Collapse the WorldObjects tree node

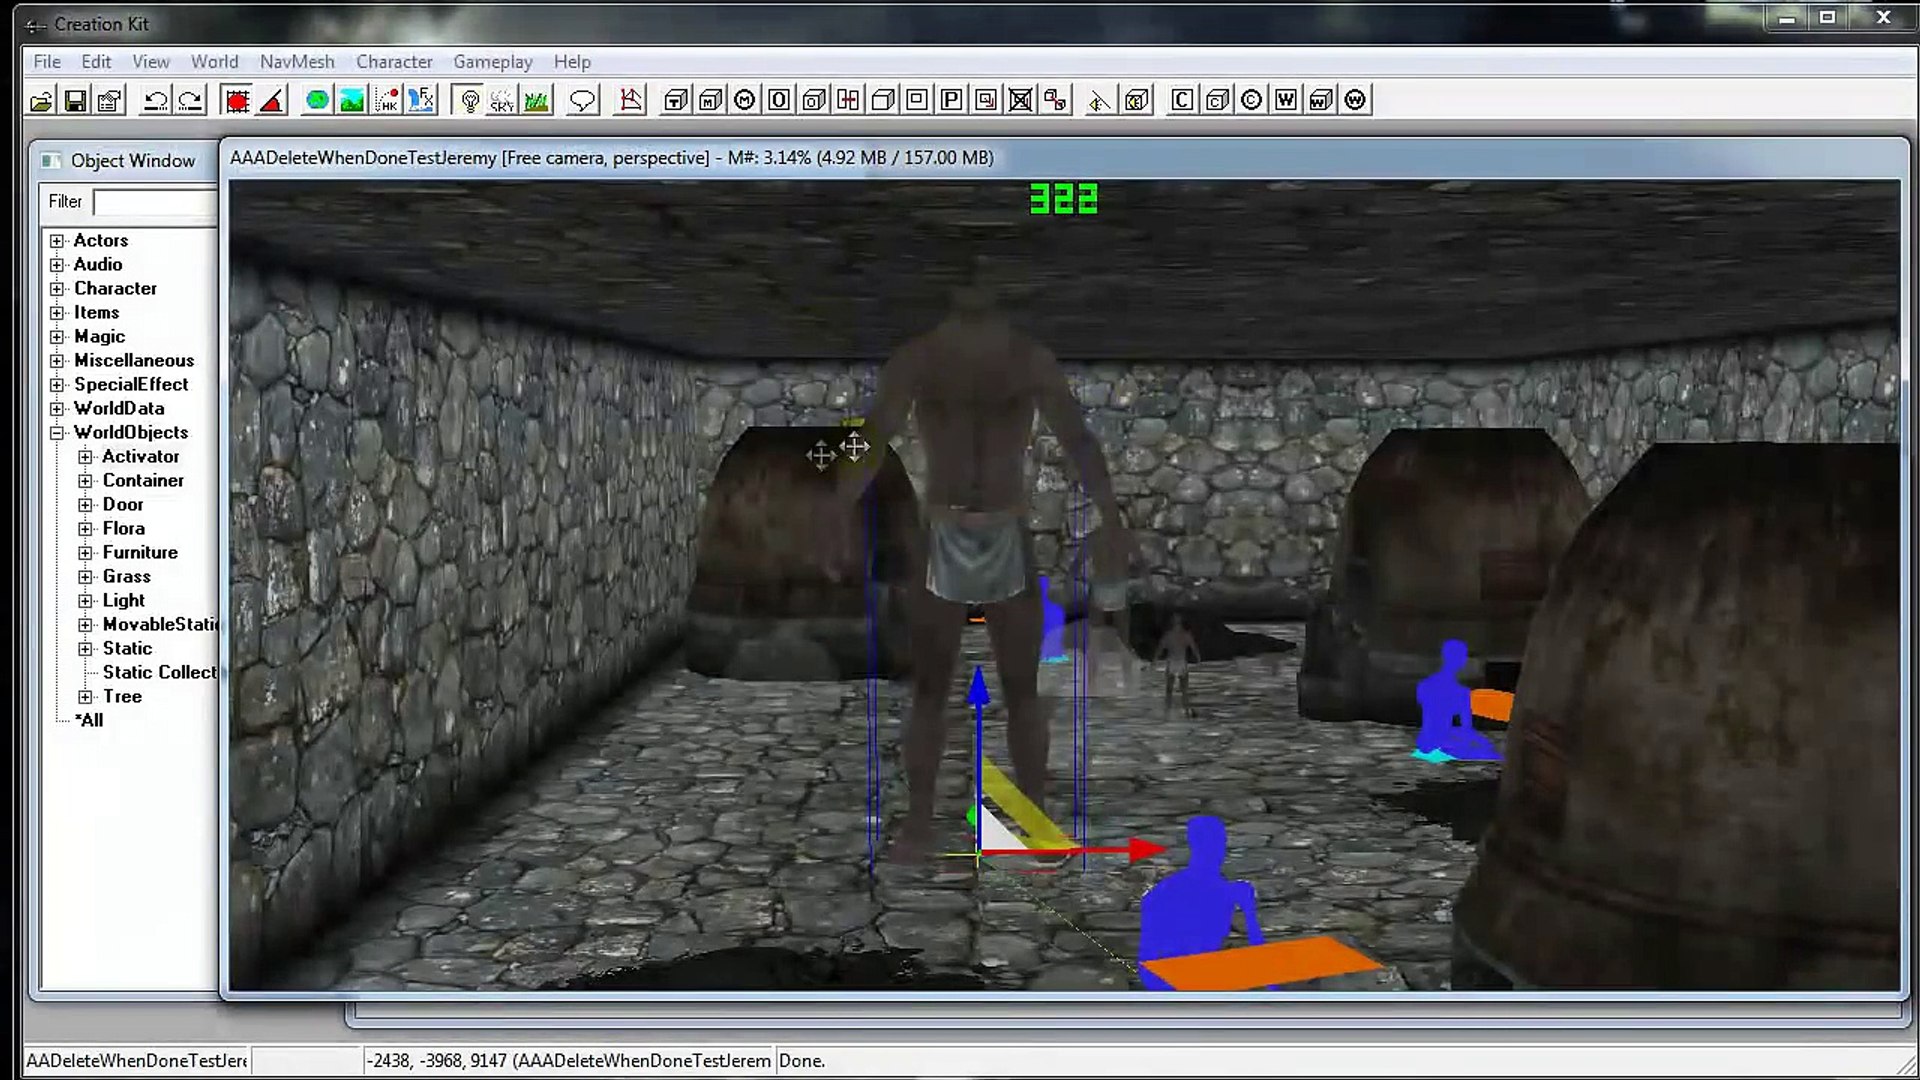tap(57, 433)
